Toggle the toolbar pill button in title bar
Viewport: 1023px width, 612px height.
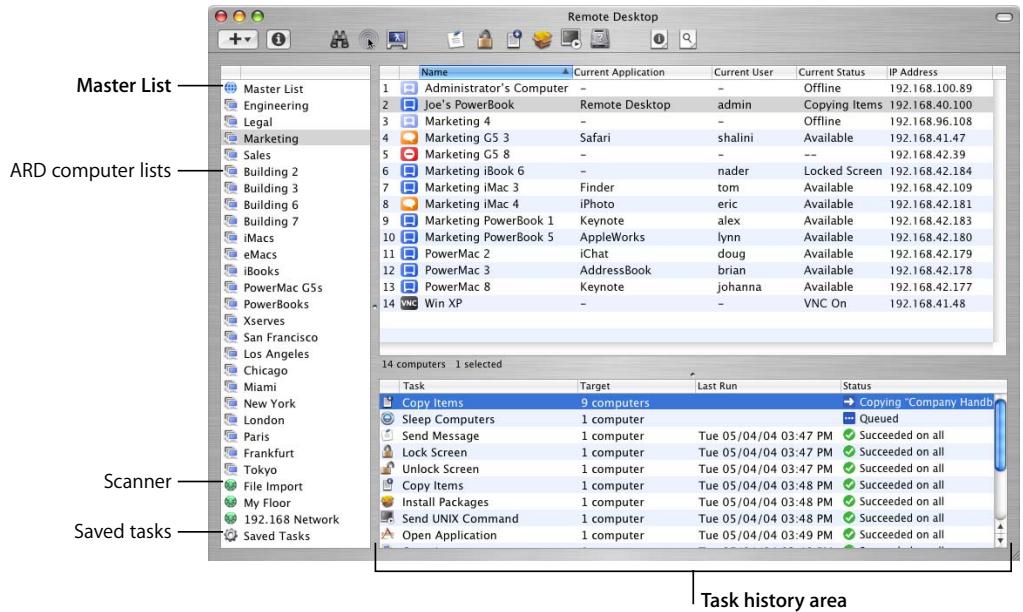pos(1004,17)
